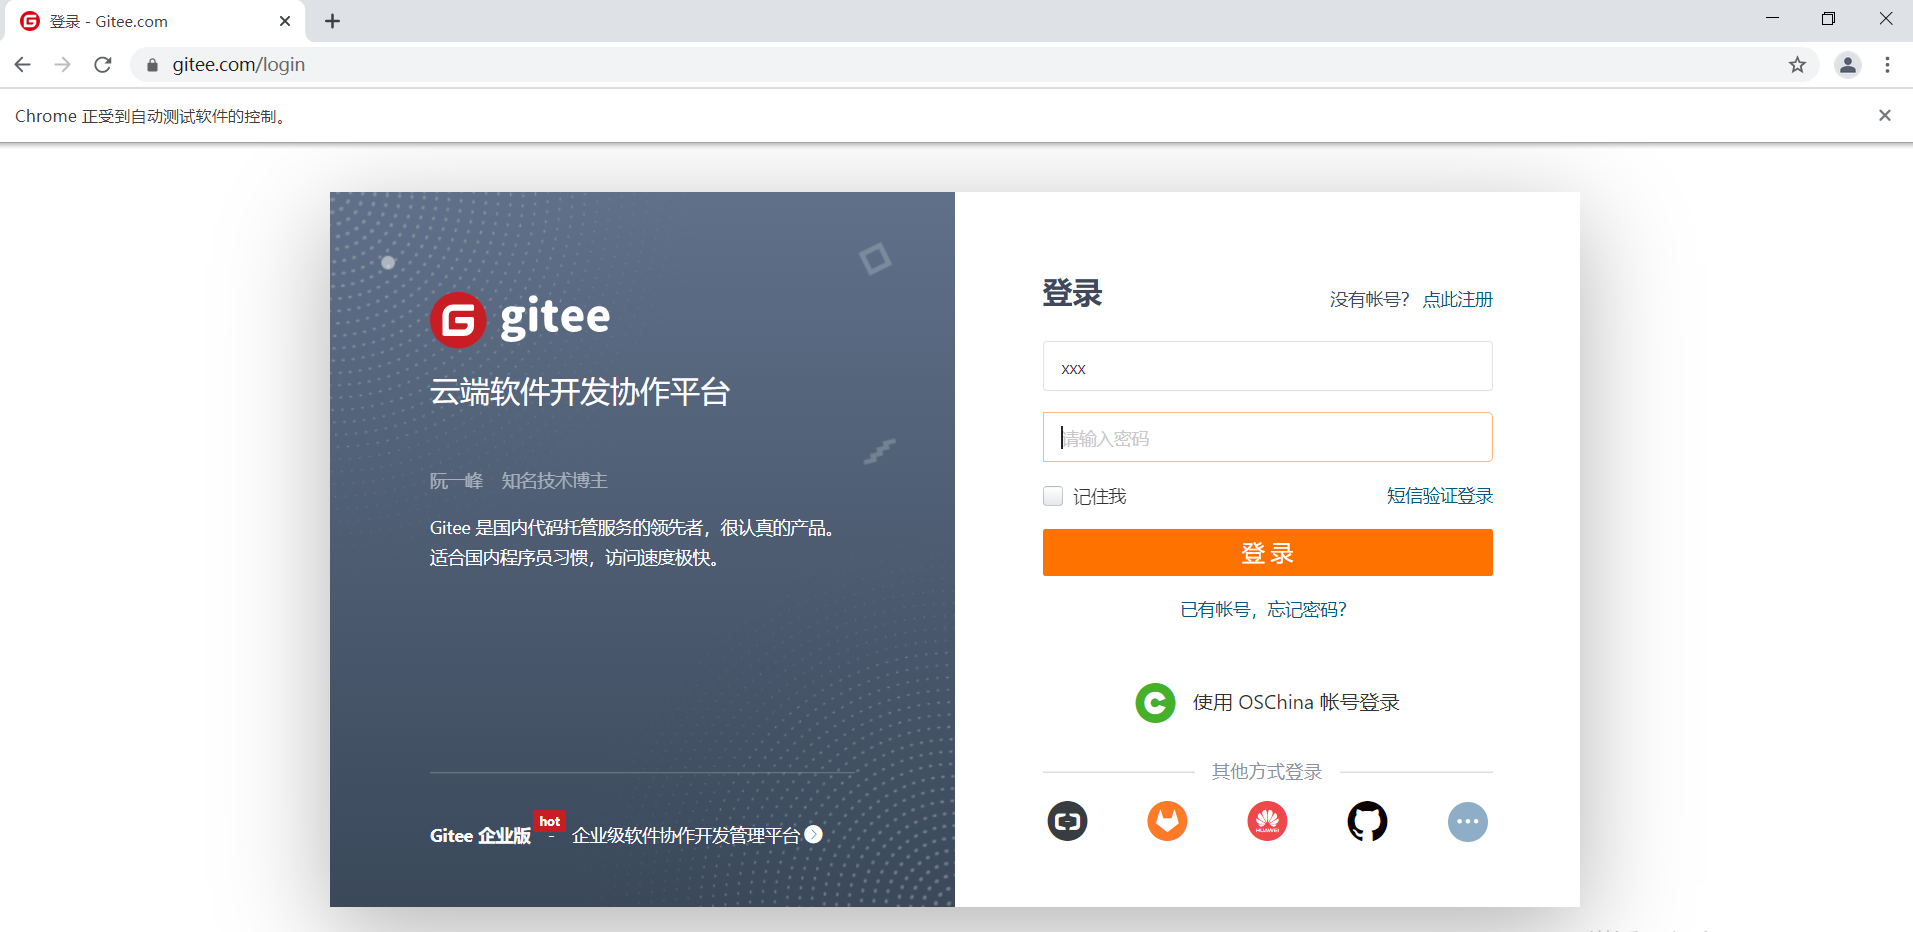The image size is (1913, 932).
Task: Sign in with the orange GitLab fox icon
Action: (x=1167, y=822)
